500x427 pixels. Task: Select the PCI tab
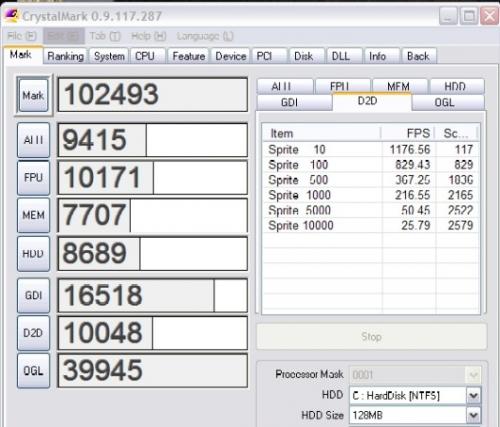pos(269,56)
